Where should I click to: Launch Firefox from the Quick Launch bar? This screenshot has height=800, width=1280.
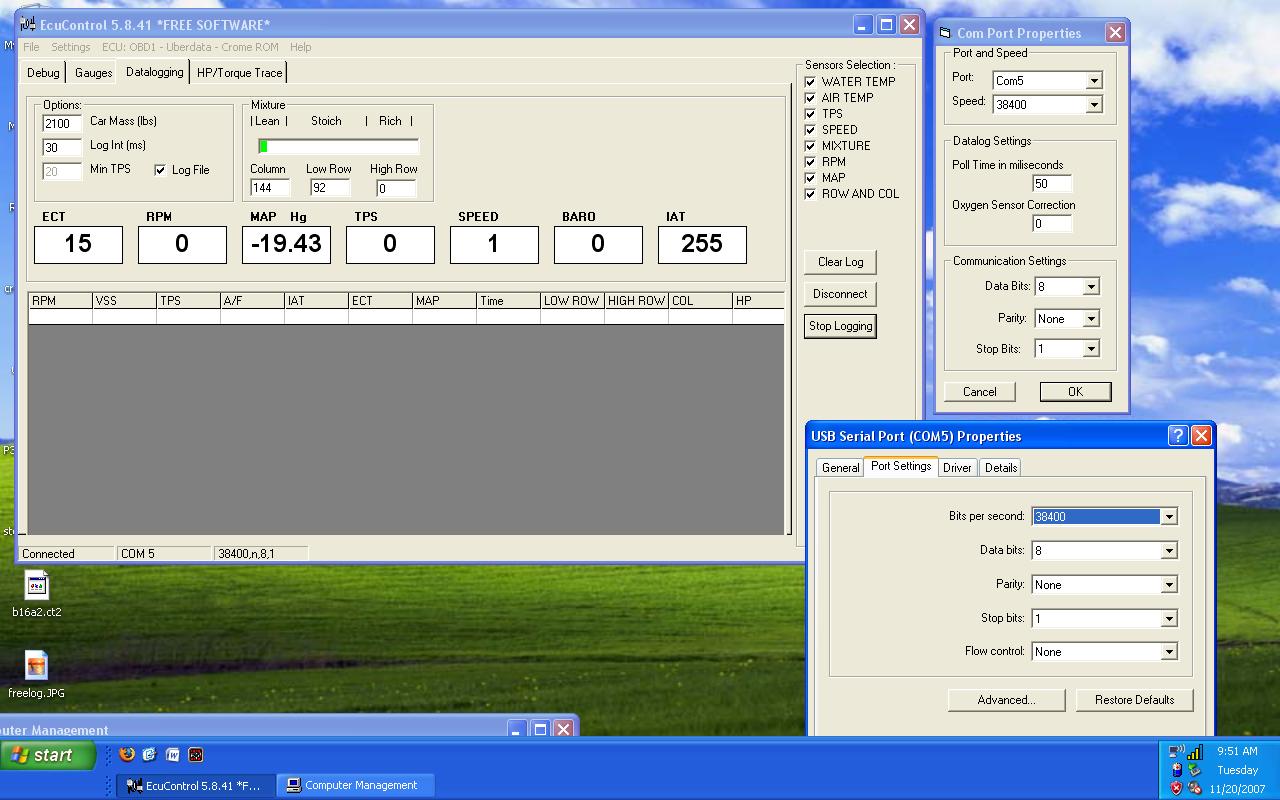click(127, 755)
